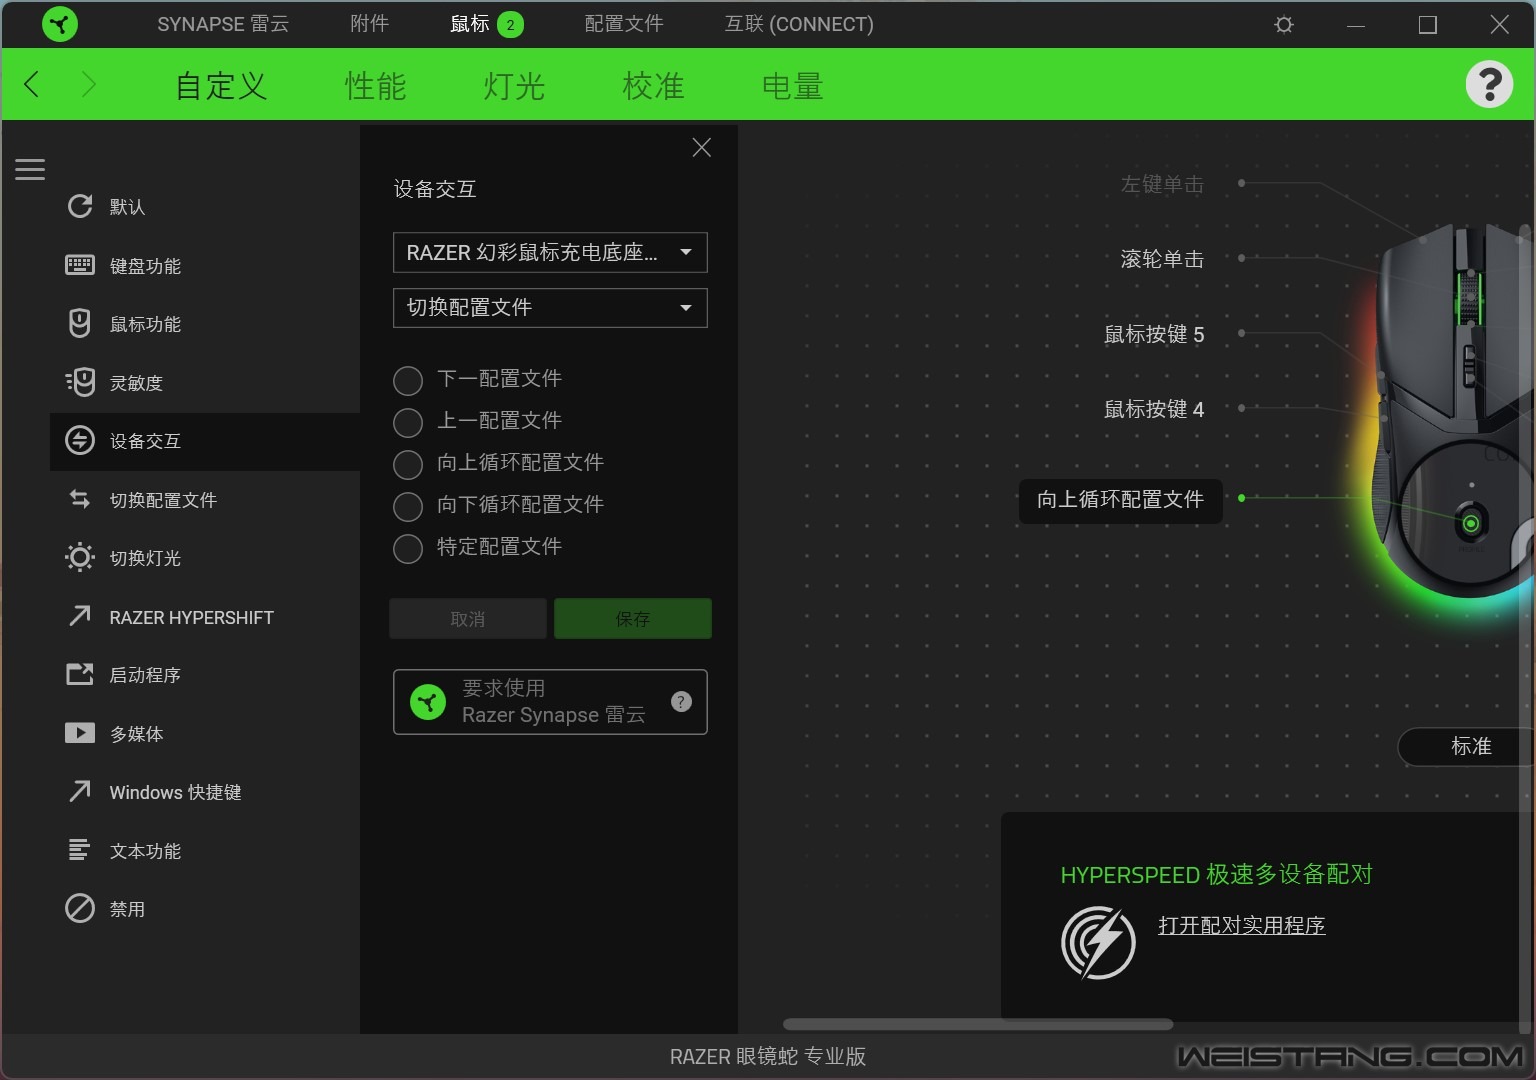The image size is (1536, 1080).
Task: Click the Razer logo in requirement box
Action: click(x=428, y=702)
